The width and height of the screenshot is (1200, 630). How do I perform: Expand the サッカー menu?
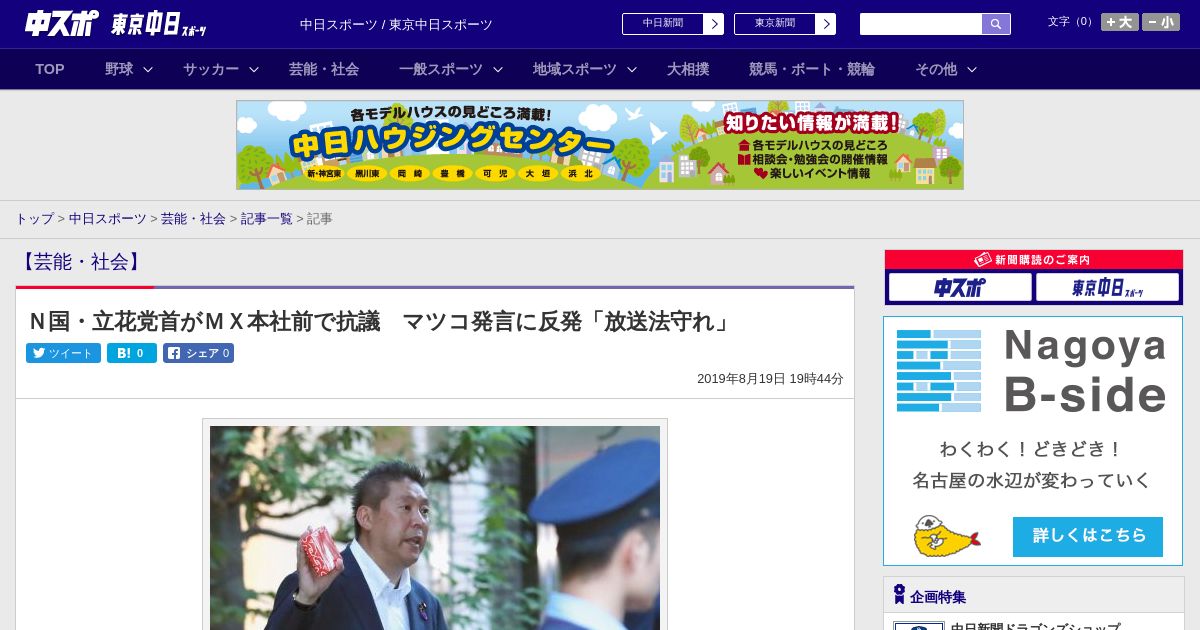coord(221,69)
